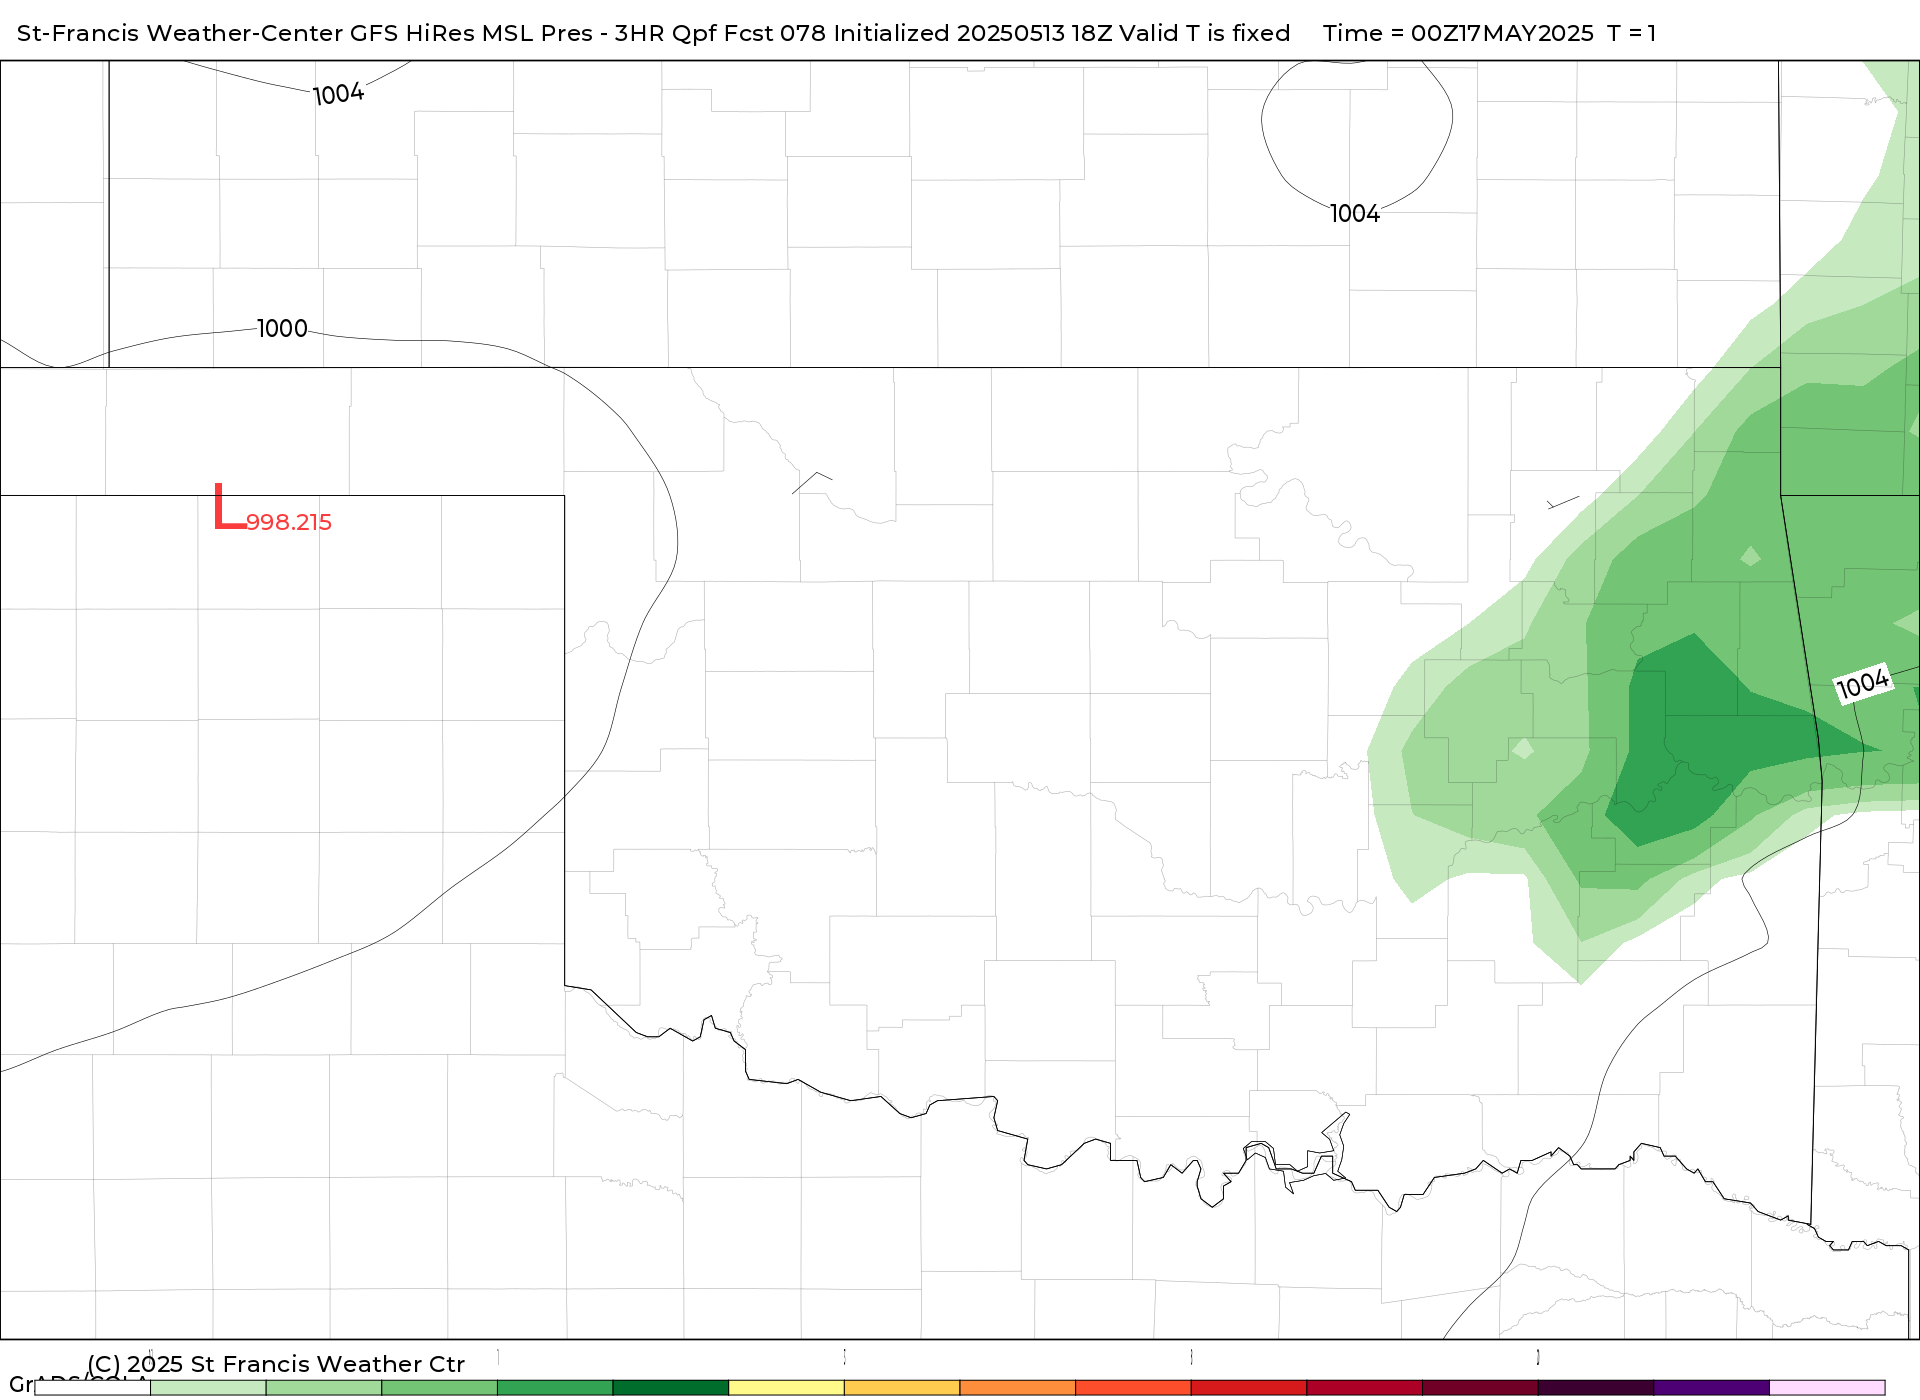
Task: Click the '(C) 2025 St Francis Weather Ctr' copyright
Action: pos(276,1364)
